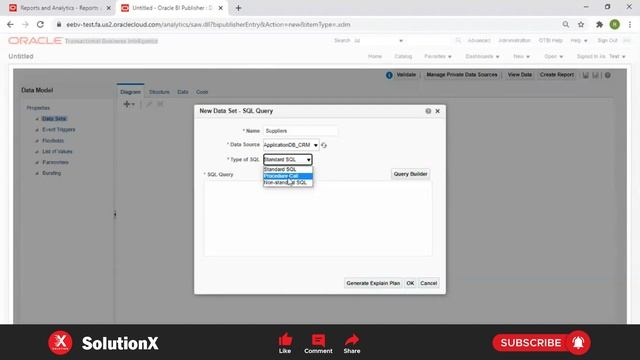640x360 pixels.
Task: Select Event Triggers in the tree
Action: tap(59, 129)
